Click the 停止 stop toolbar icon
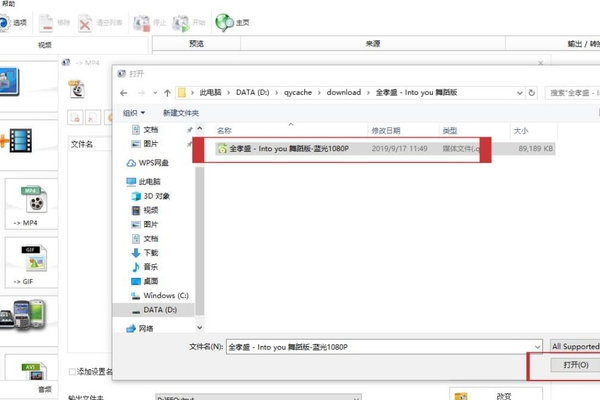600x400 pixels. click(141, 23)
